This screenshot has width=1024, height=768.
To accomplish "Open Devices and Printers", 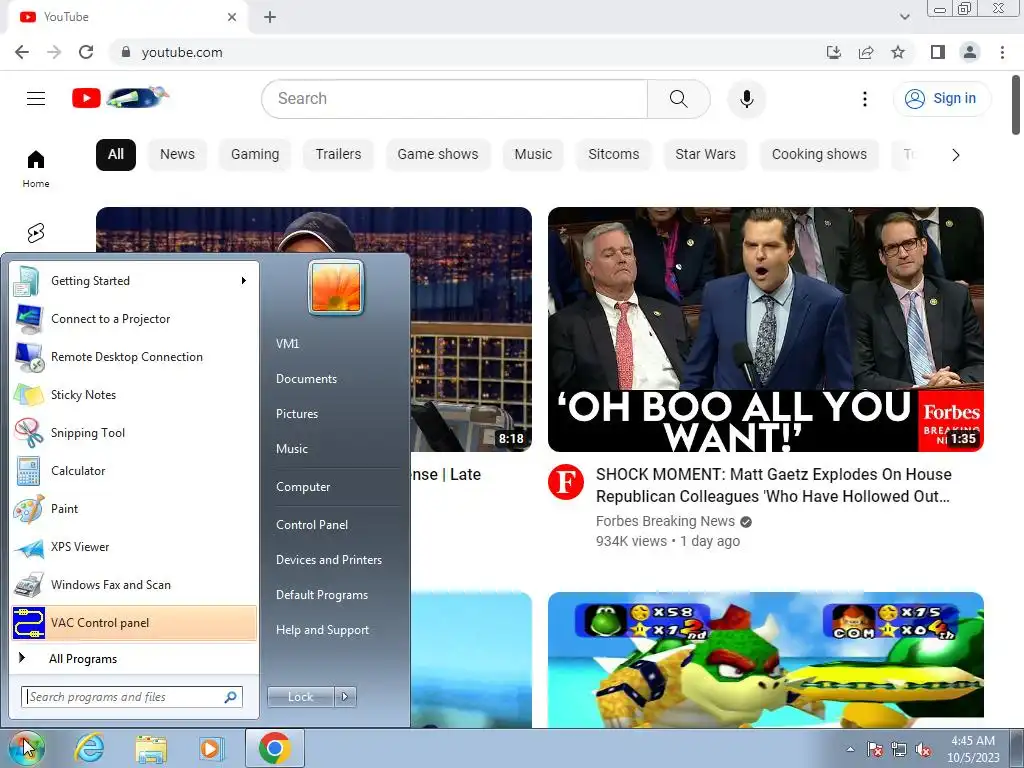I will click(x=328, y=560).
